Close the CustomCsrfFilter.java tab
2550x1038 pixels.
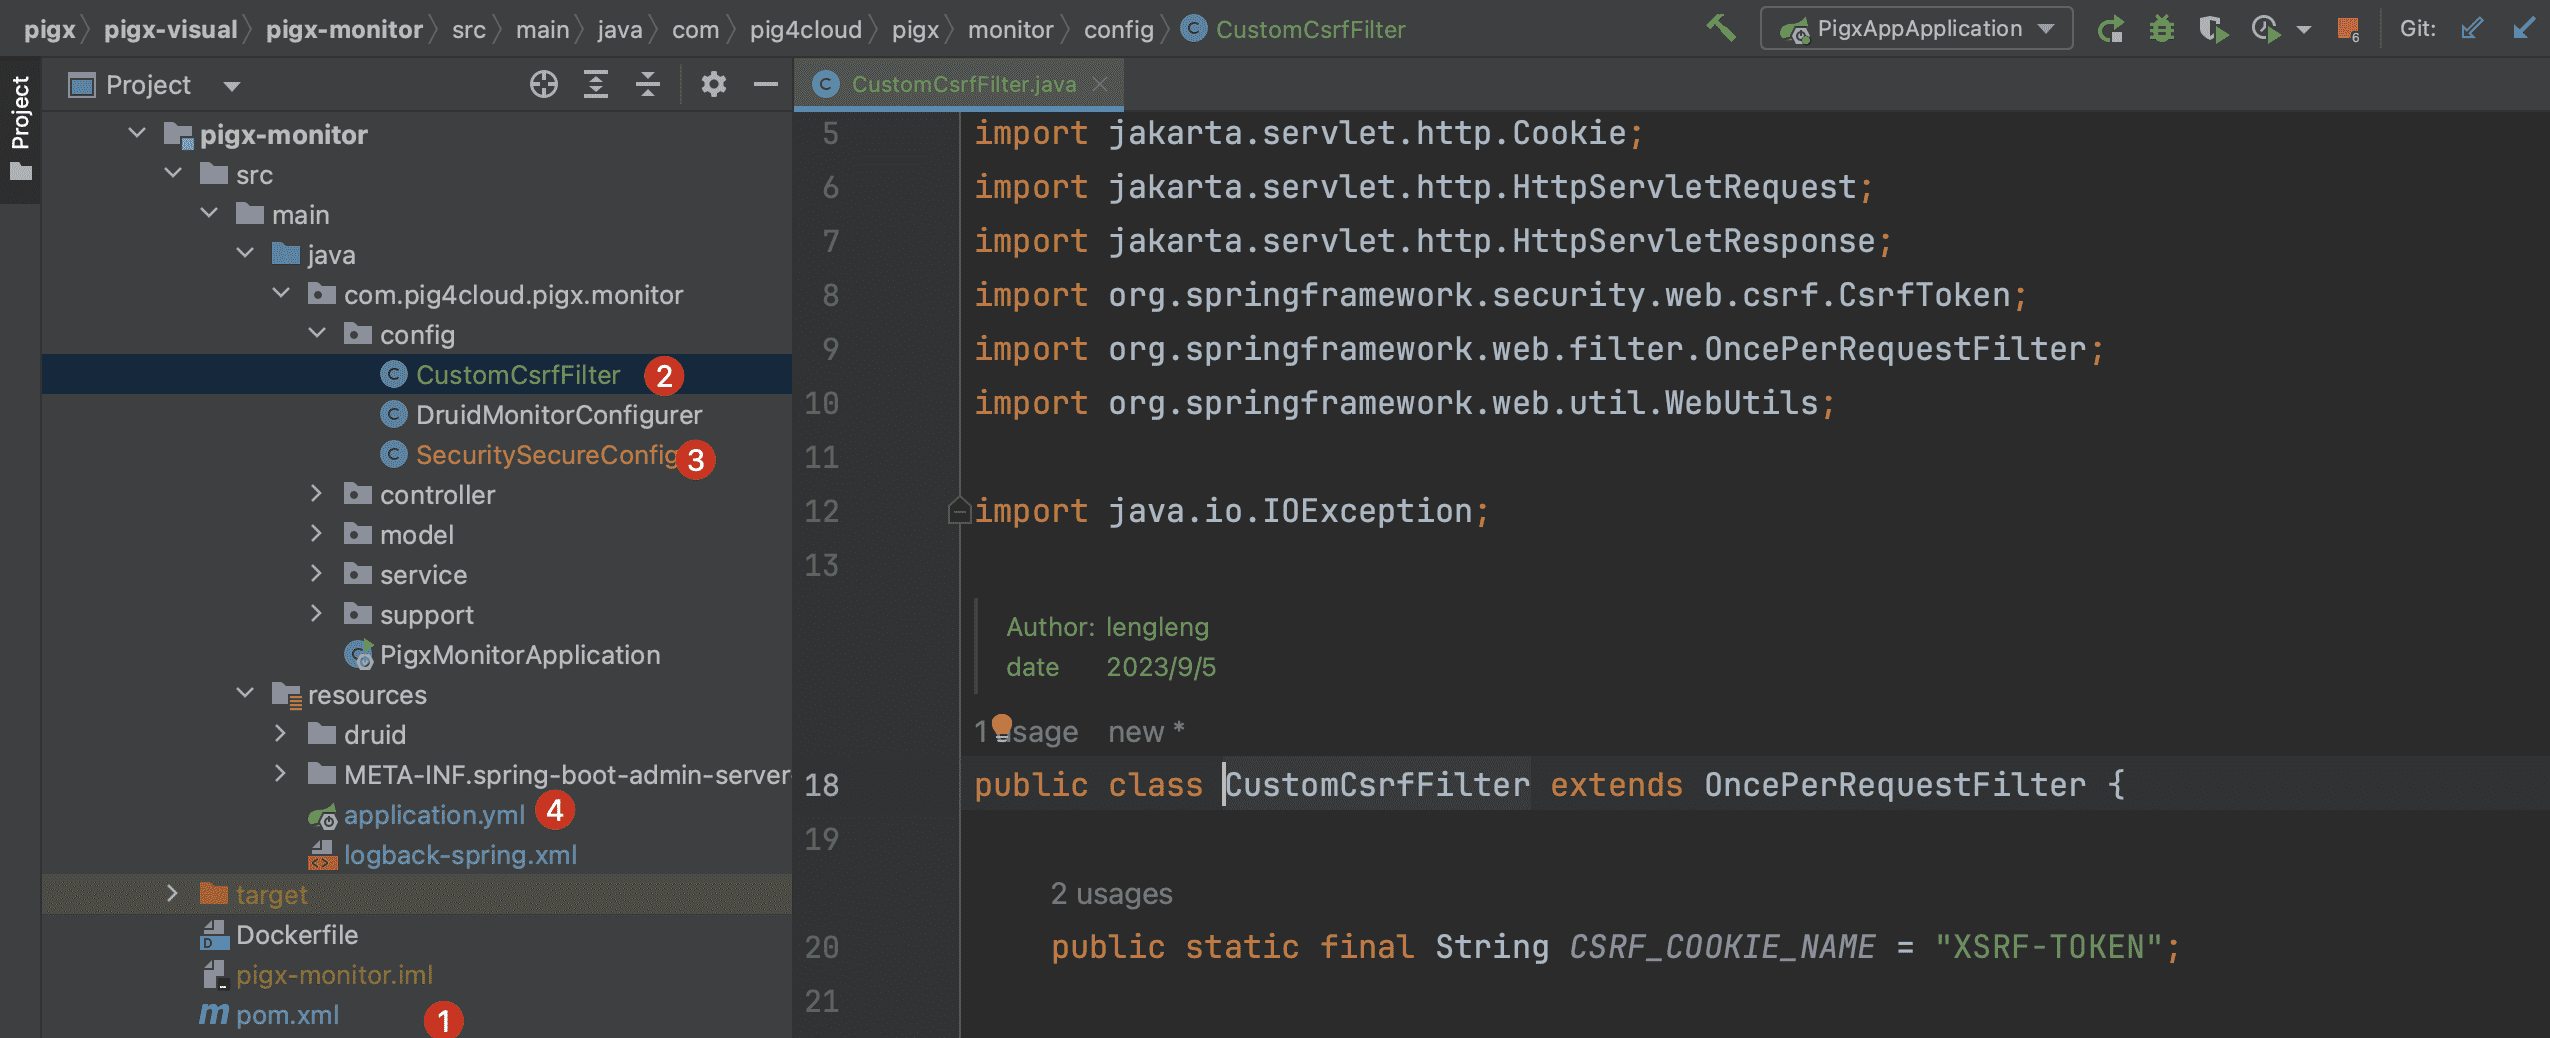click(1100, 85)
